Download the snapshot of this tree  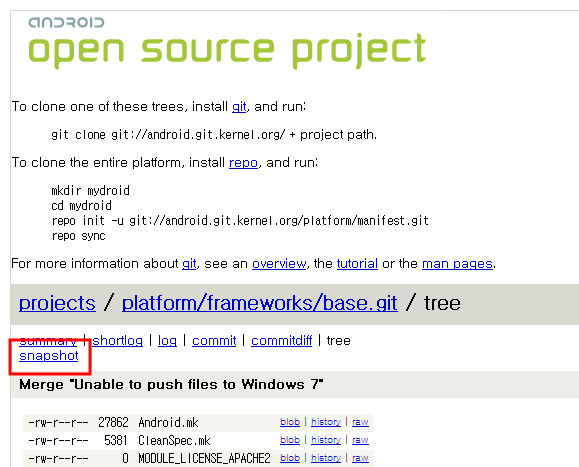point(49,356)
